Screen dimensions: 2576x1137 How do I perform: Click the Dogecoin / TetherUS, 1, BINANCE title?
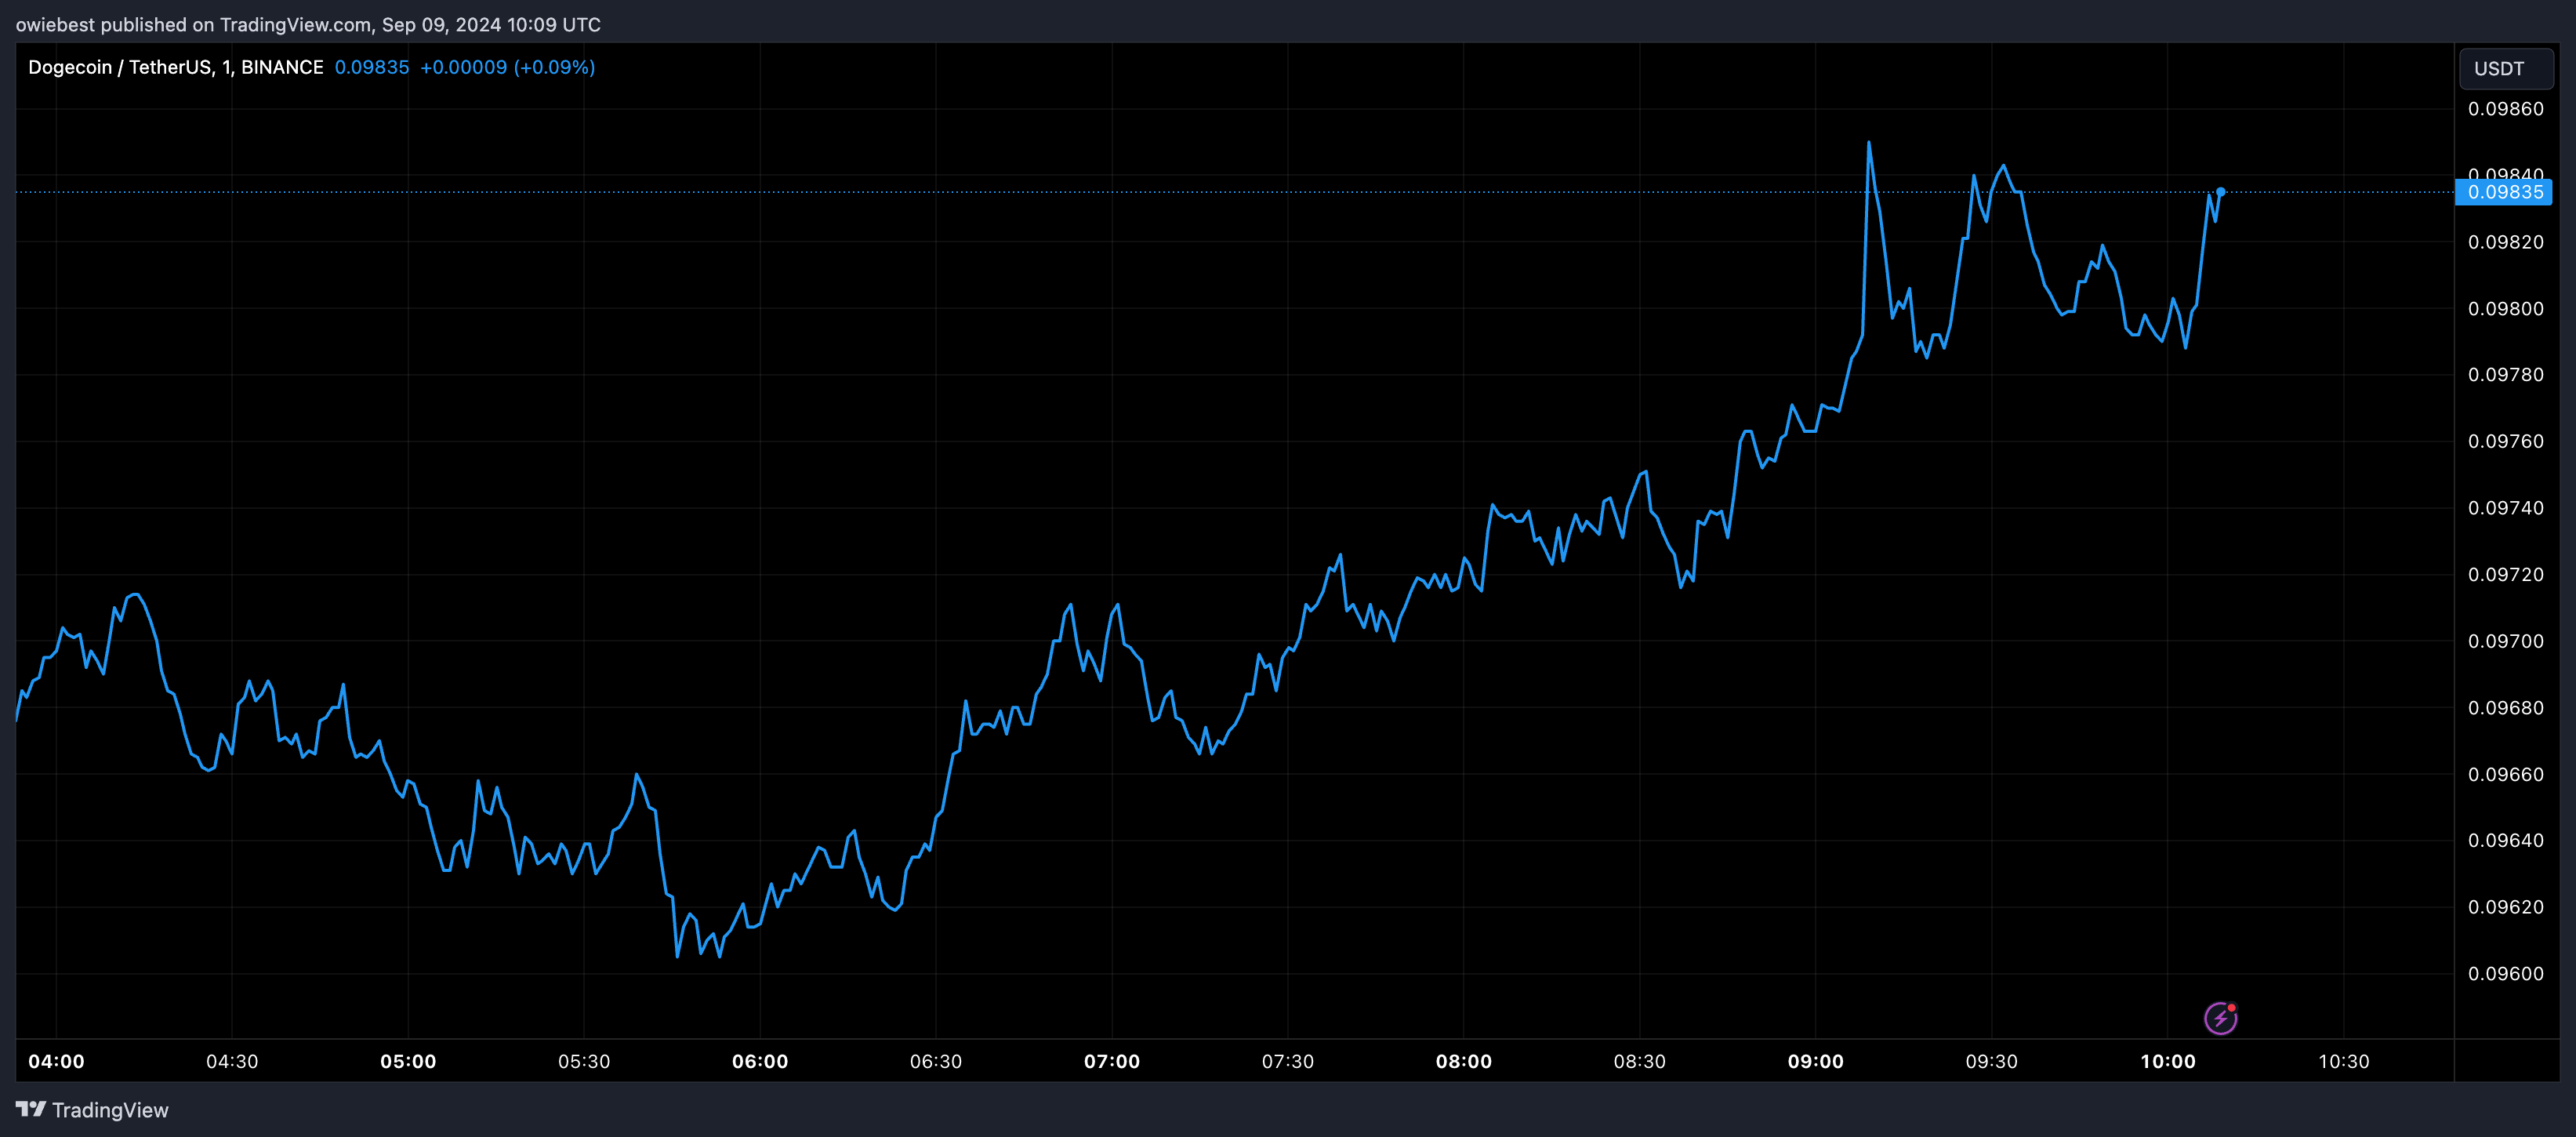tap(176, 67)
